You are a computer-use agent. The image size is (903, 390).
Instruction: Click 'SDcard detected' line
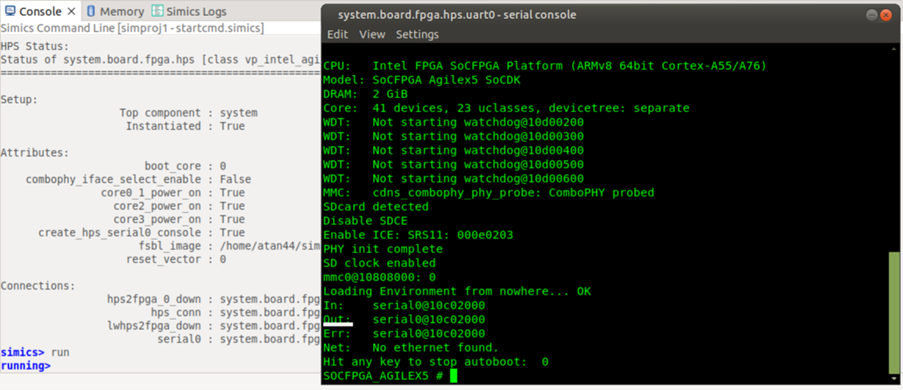375,206
